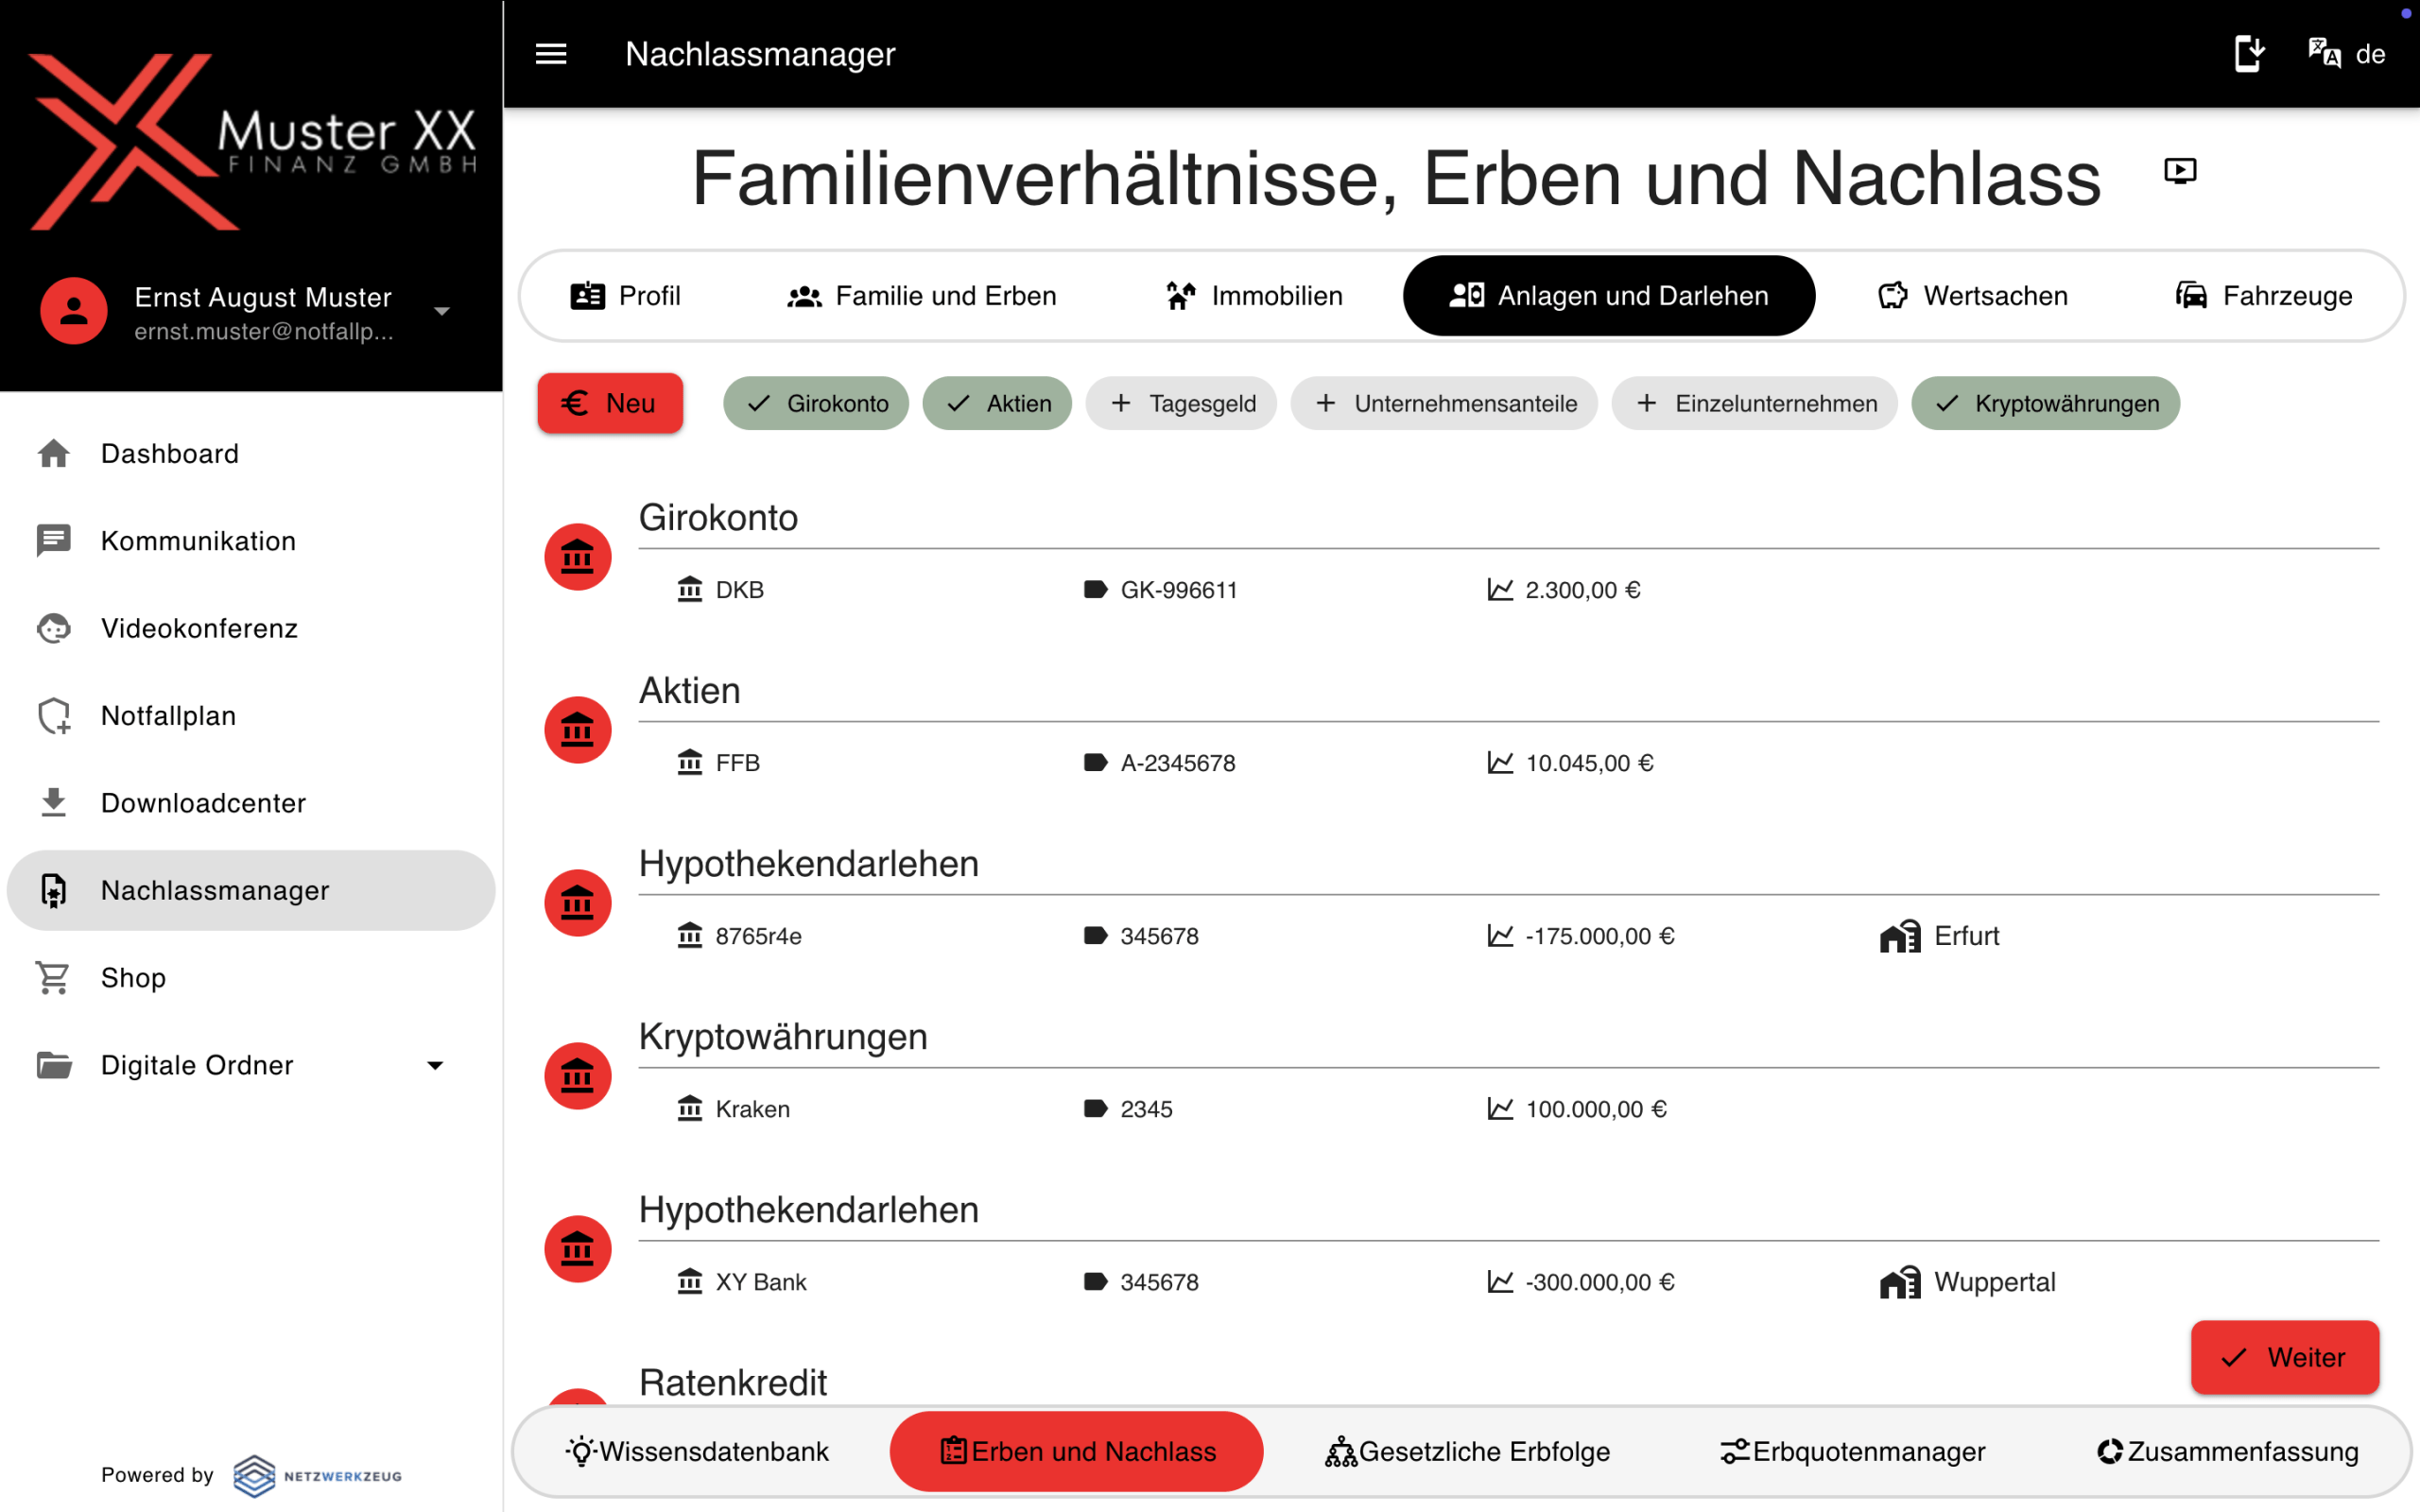
Task: Click the 10.045,00 € value
Action: click(x=1589, y=763)
